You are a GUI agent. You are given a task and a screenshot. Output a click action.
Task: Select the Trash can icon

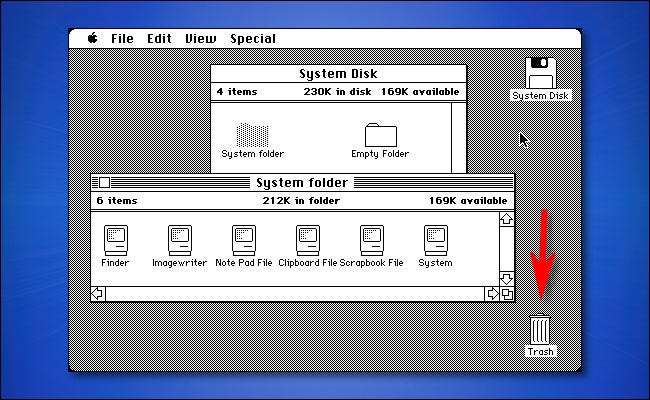(540, 329)
